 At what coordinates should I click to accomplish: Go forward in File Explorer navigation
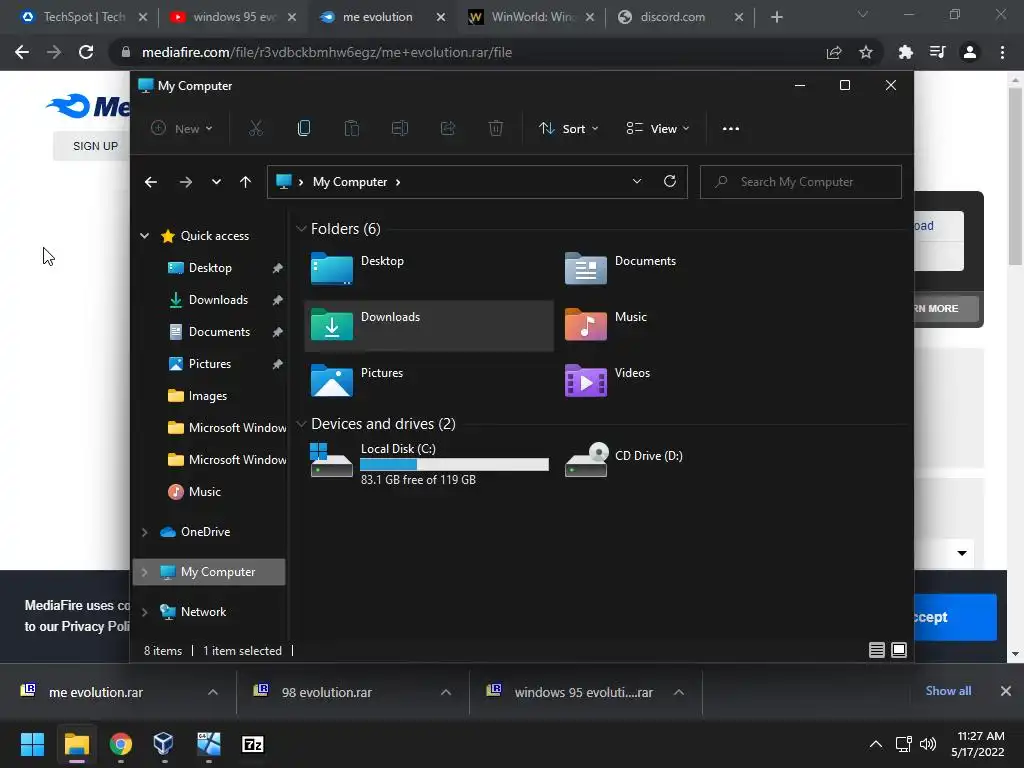[185, 182]
